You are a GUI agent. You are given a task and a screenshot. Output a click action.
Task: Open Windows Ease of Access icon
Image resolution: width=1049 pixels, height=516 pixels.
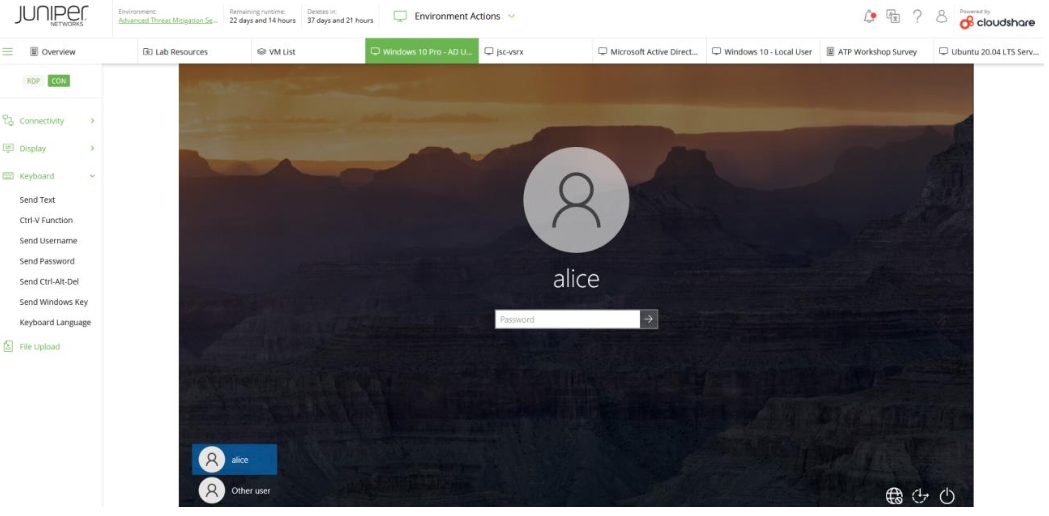click(x=921, y=495)
